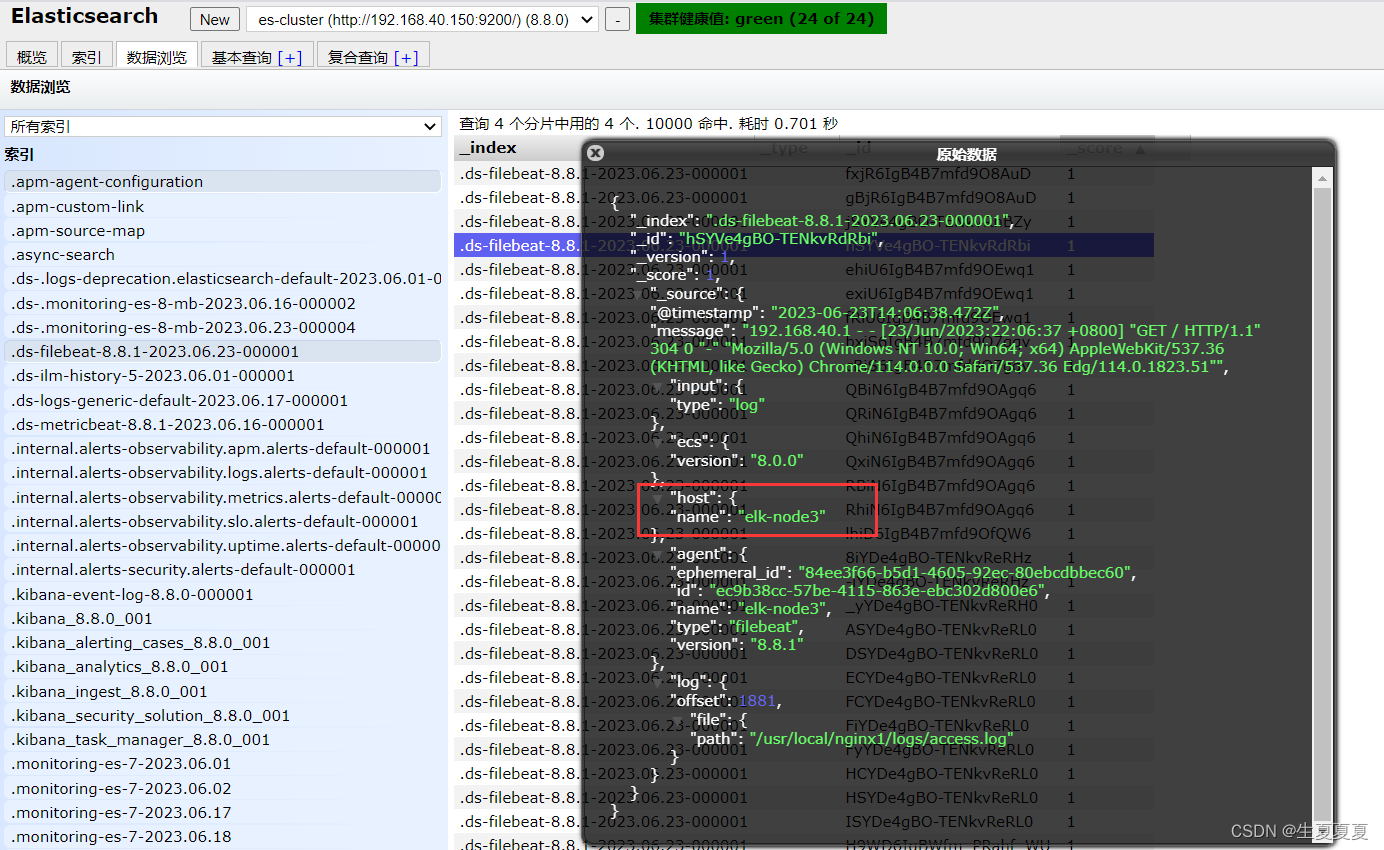Click the "filebeat" agent type value
The height and width of the screenshot is (850, 1384).
point(764,627)
